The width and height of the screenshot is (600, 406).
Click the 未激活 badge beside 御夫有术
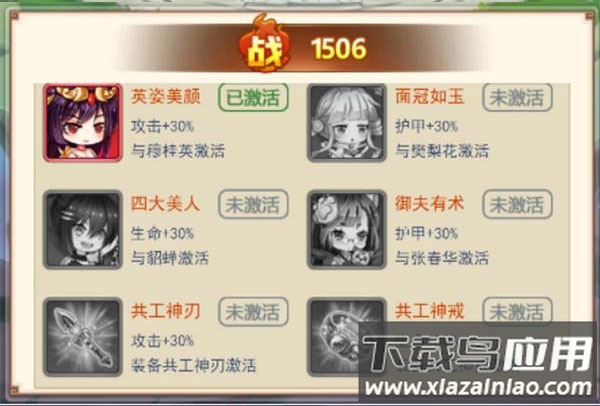point(517,204)
